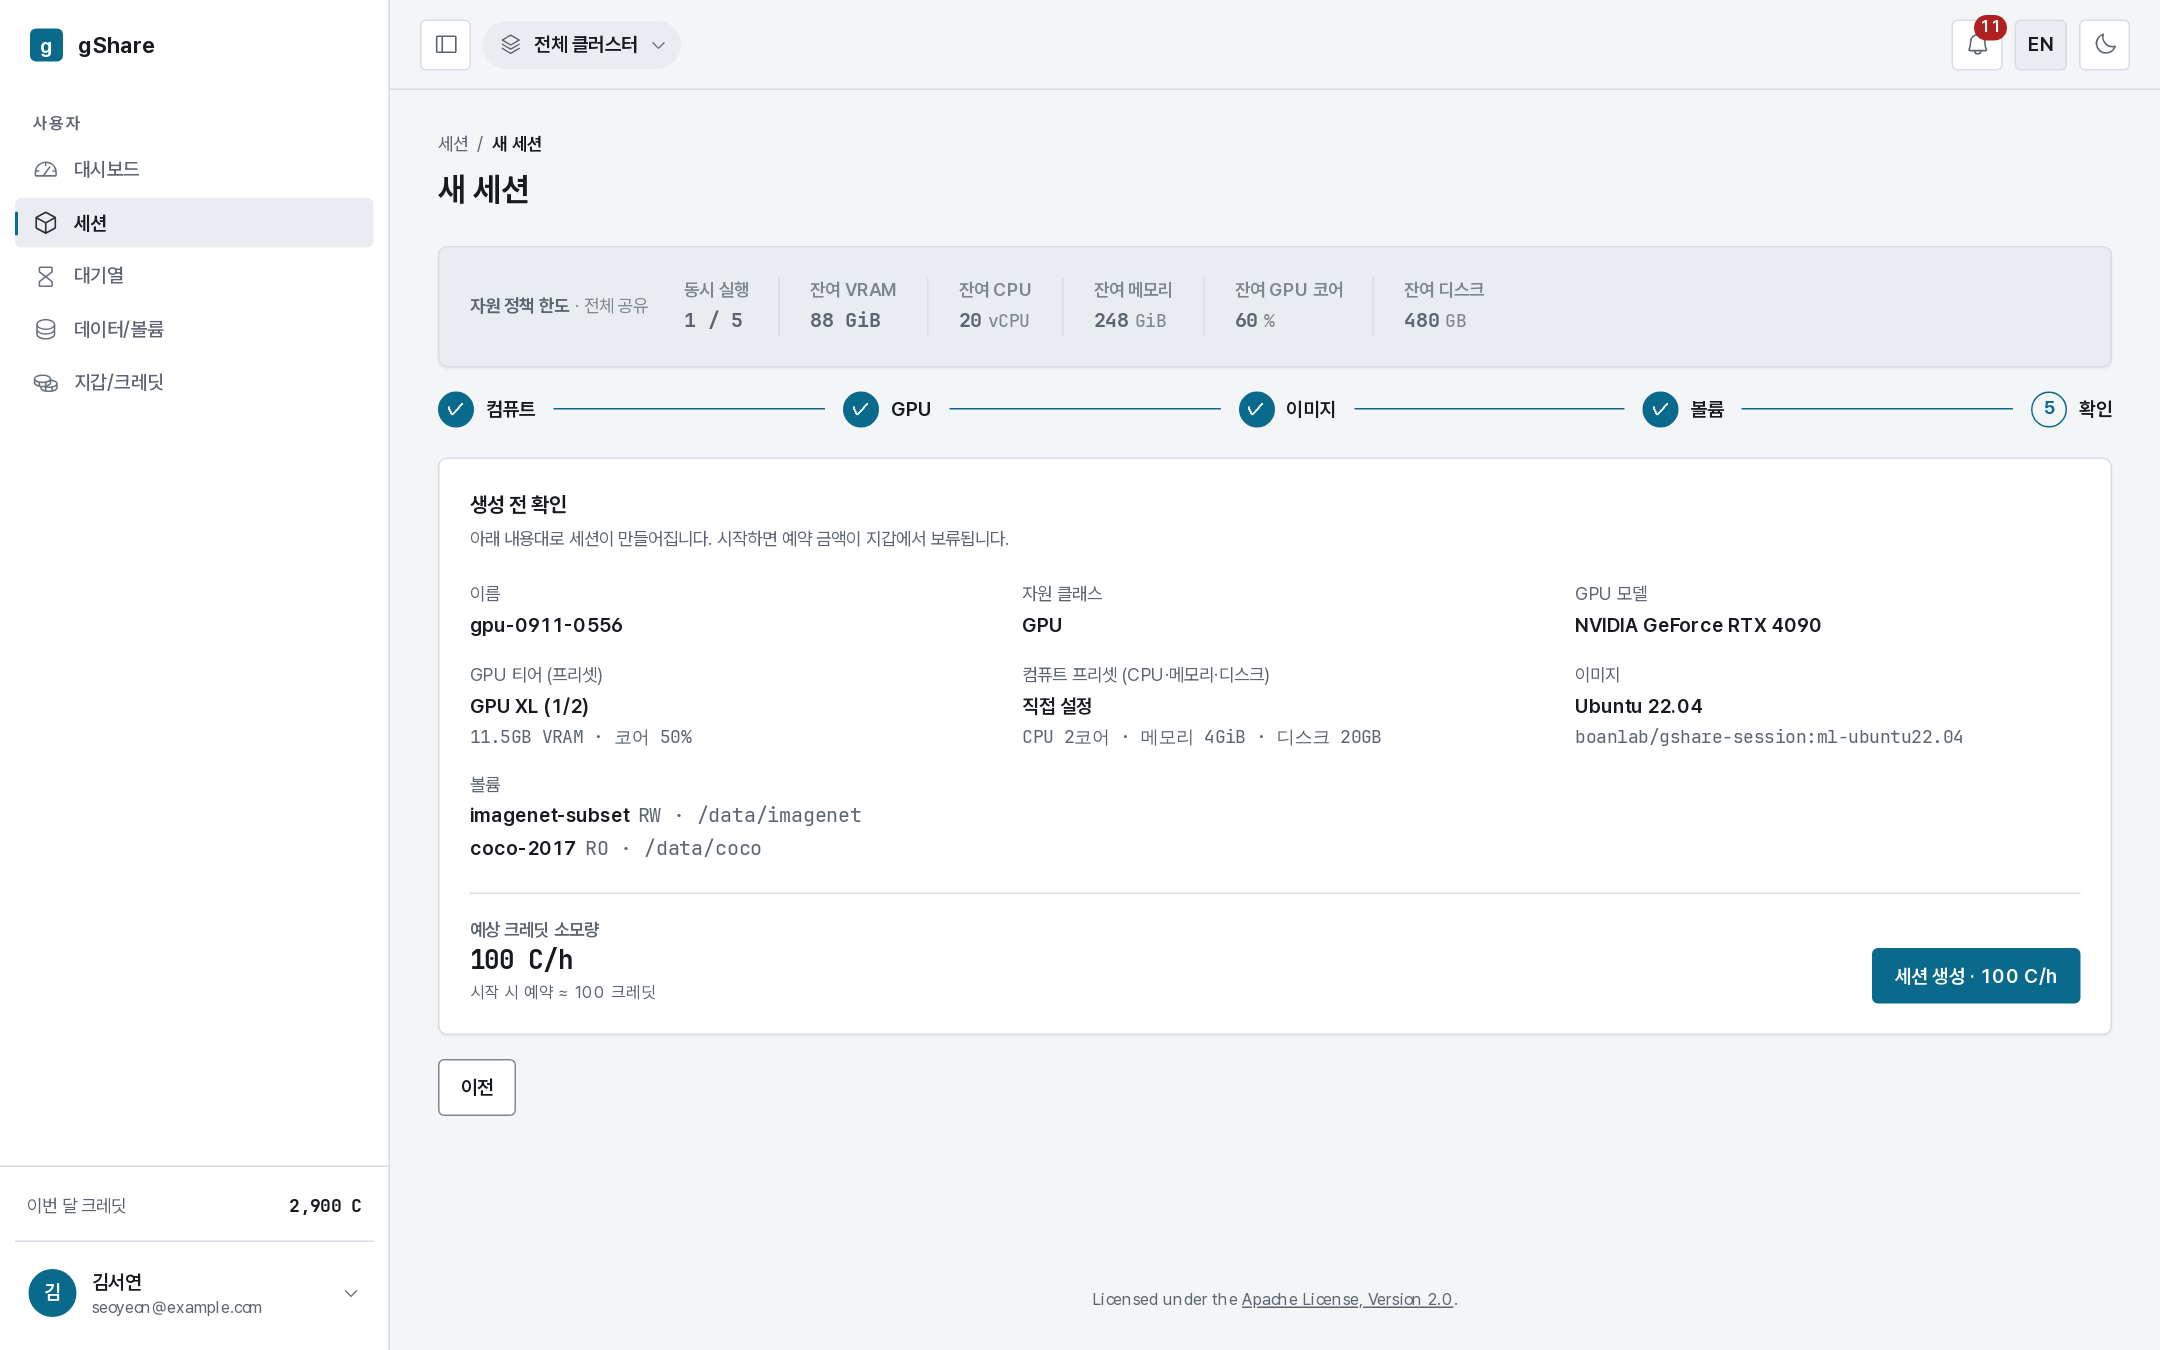This screenshot has height=1350, width=2160.
Task: Jump to the 컴퓨트 step checkmark
Action: [456, 409]
